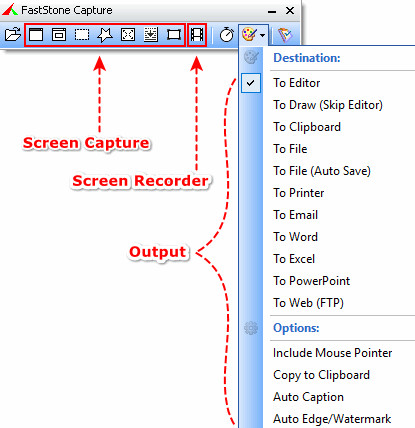Select To Web (FTP) output
This screenshot has height=428, width=415.
(308, 303)
